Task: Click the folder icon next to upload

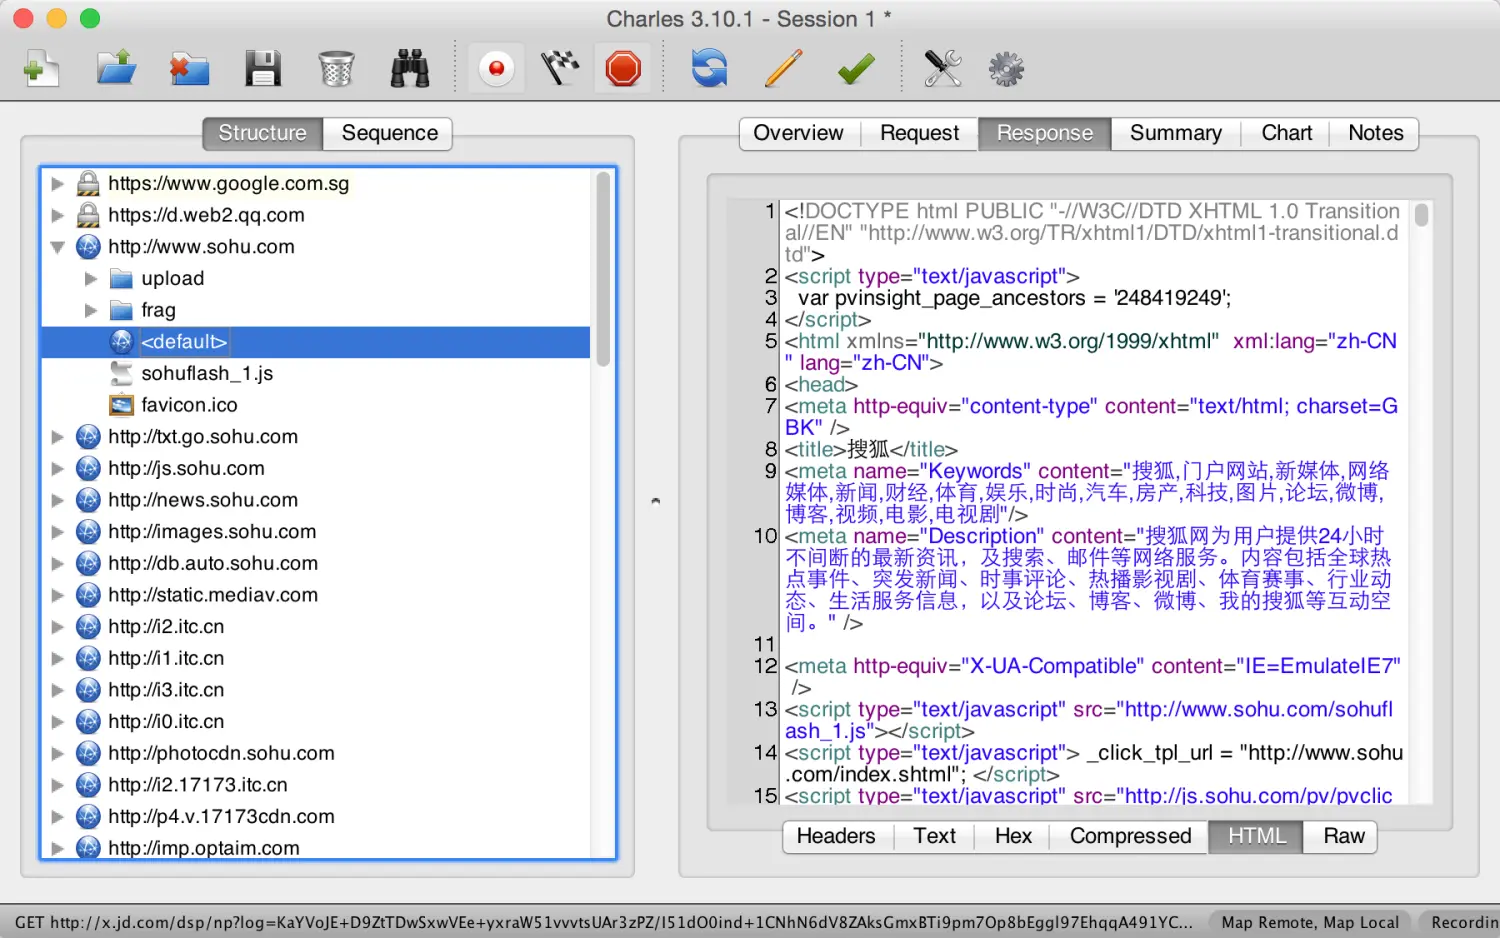Action: (121, 278)
